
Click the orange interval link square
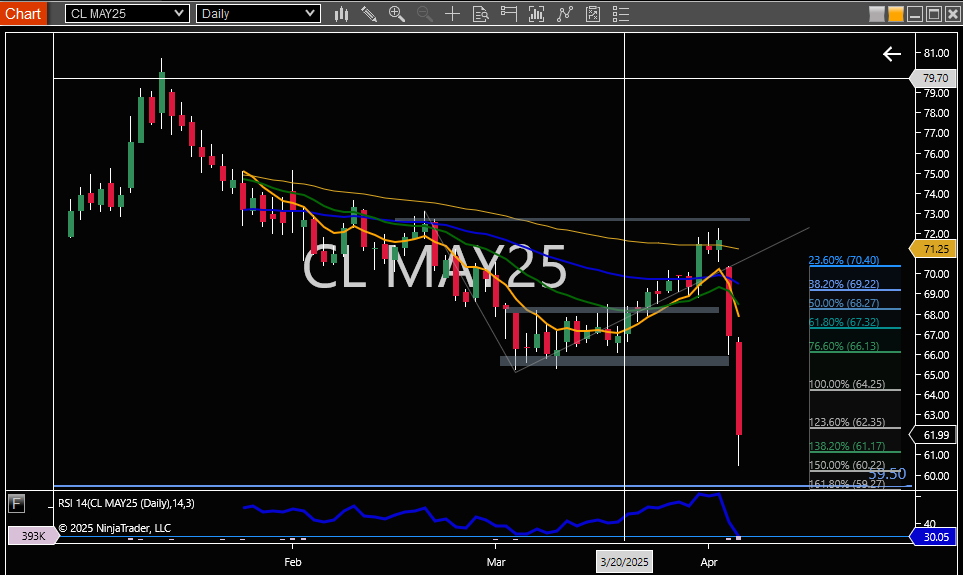(895, 14)
